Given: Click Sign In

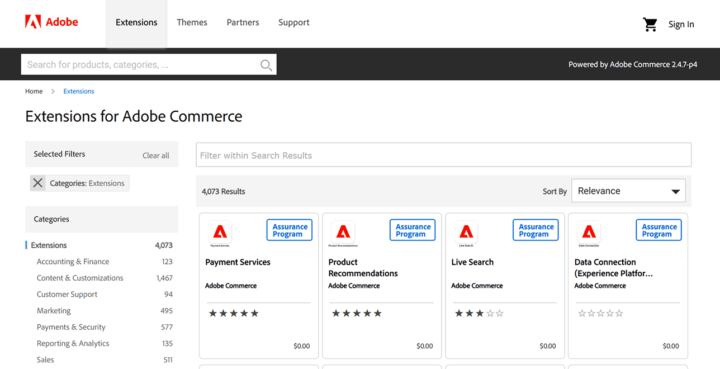Looking at the screenshot, I should (x=681, y=24).
